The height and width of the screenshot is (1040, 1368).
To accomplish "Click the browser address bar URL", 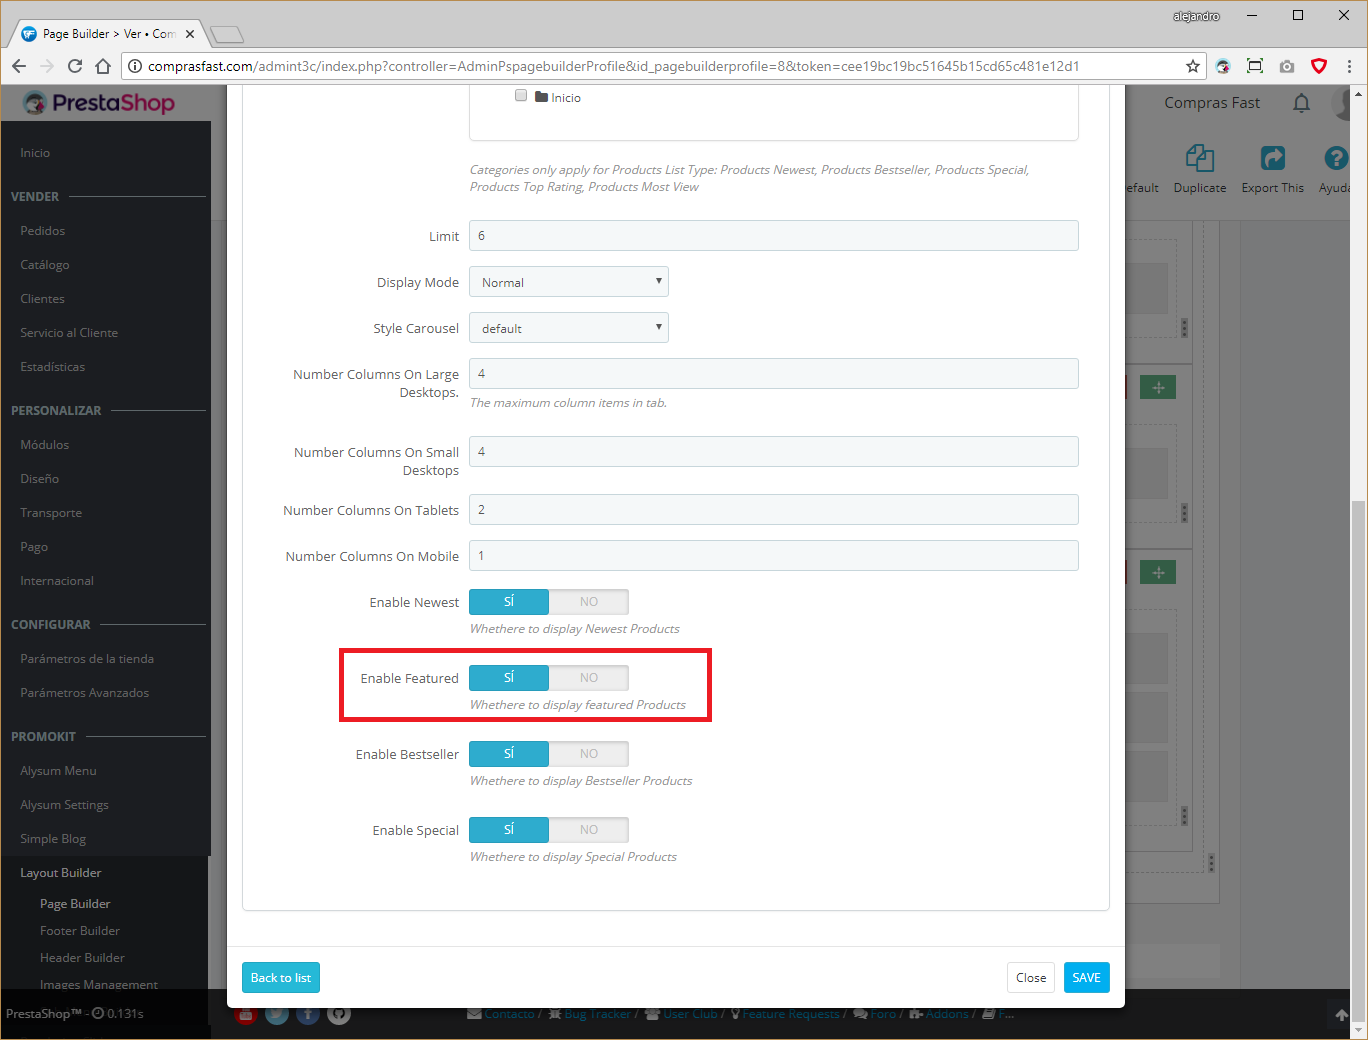I will pos(614,66).
